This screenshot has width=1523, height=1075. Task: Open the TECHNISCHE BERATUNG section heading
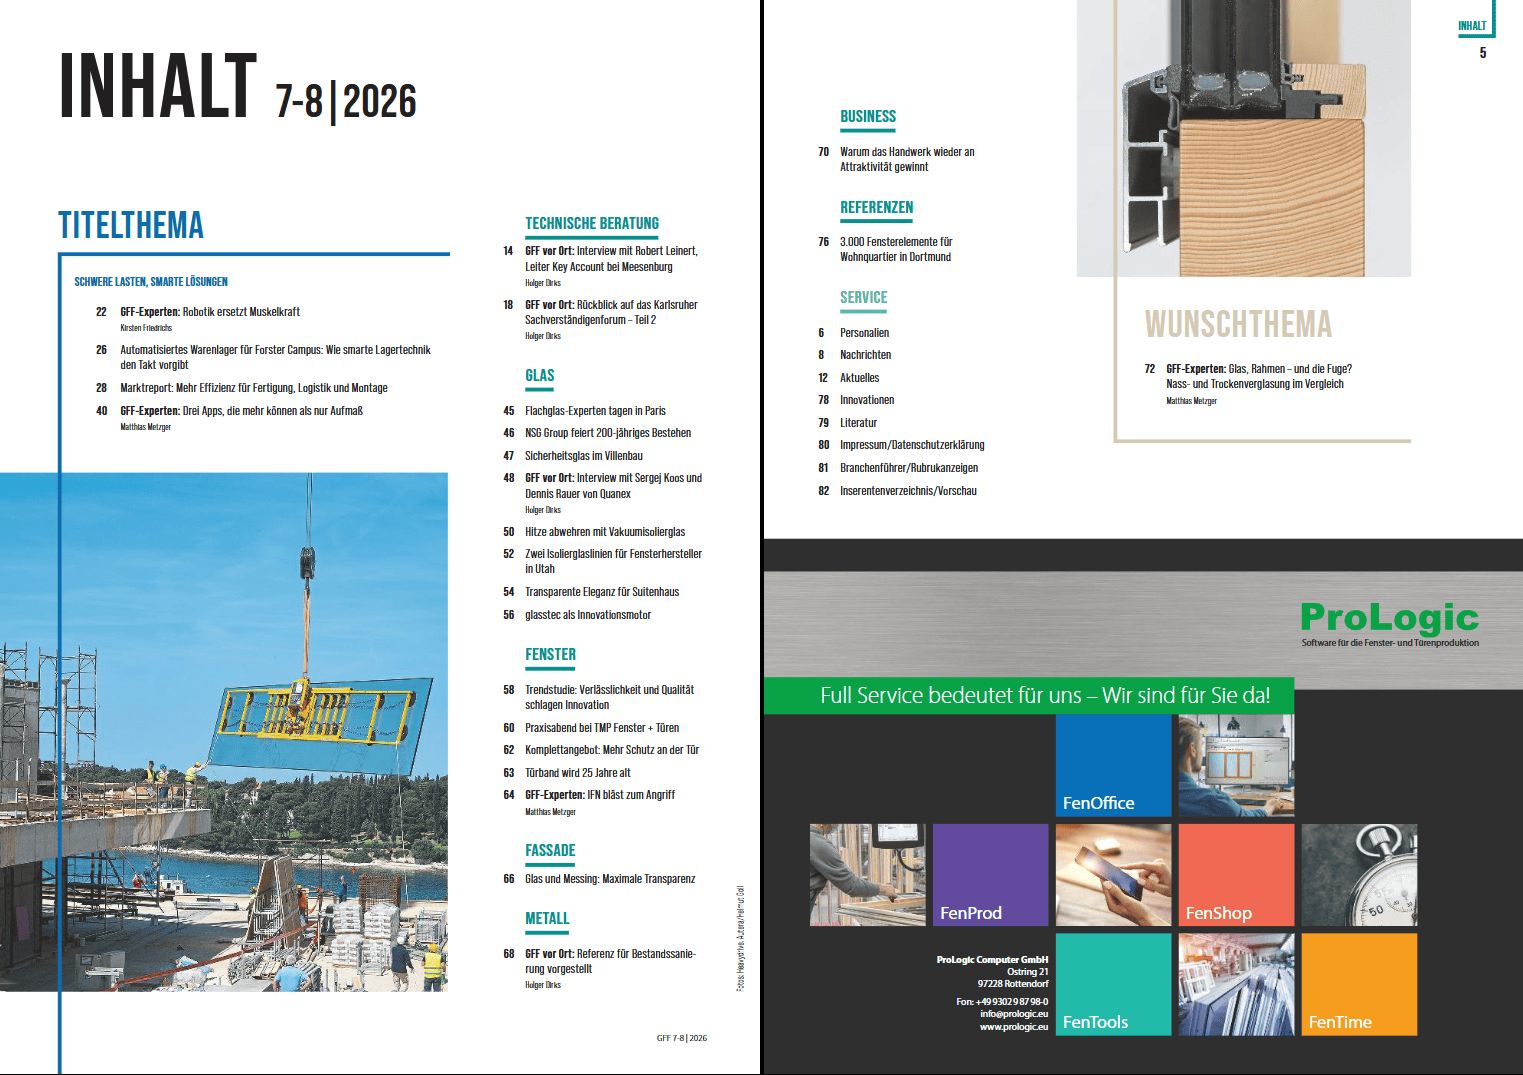point(592,224)
